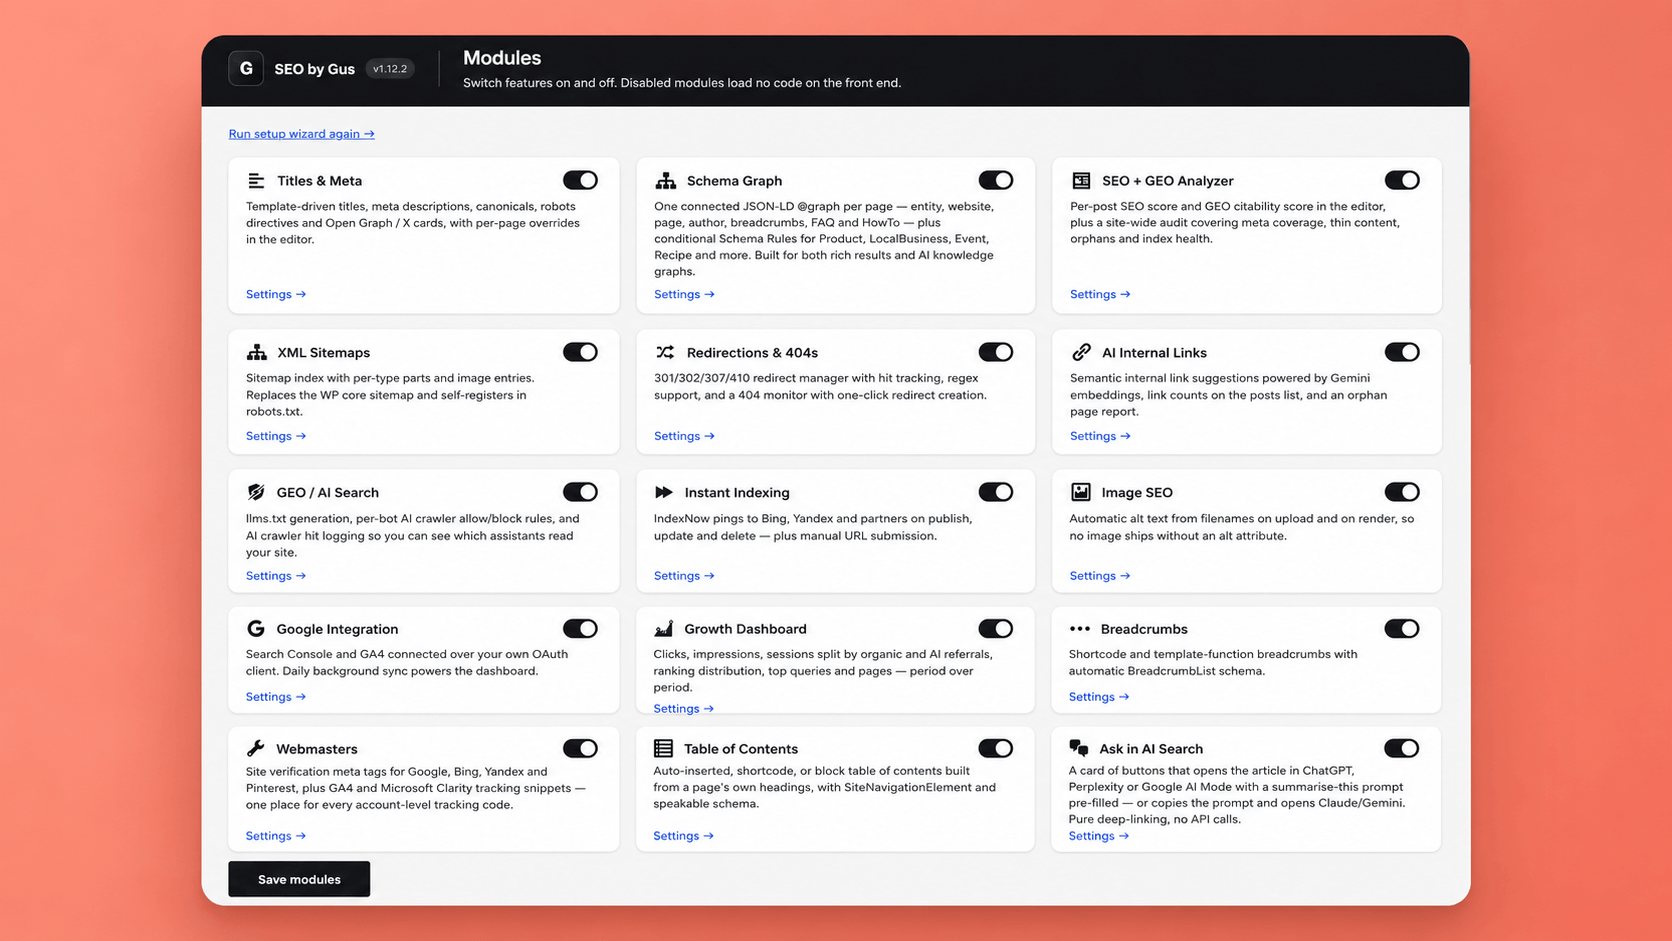Click the Webmasters wrench icon
1672x941 pixels.
[256, 749]
